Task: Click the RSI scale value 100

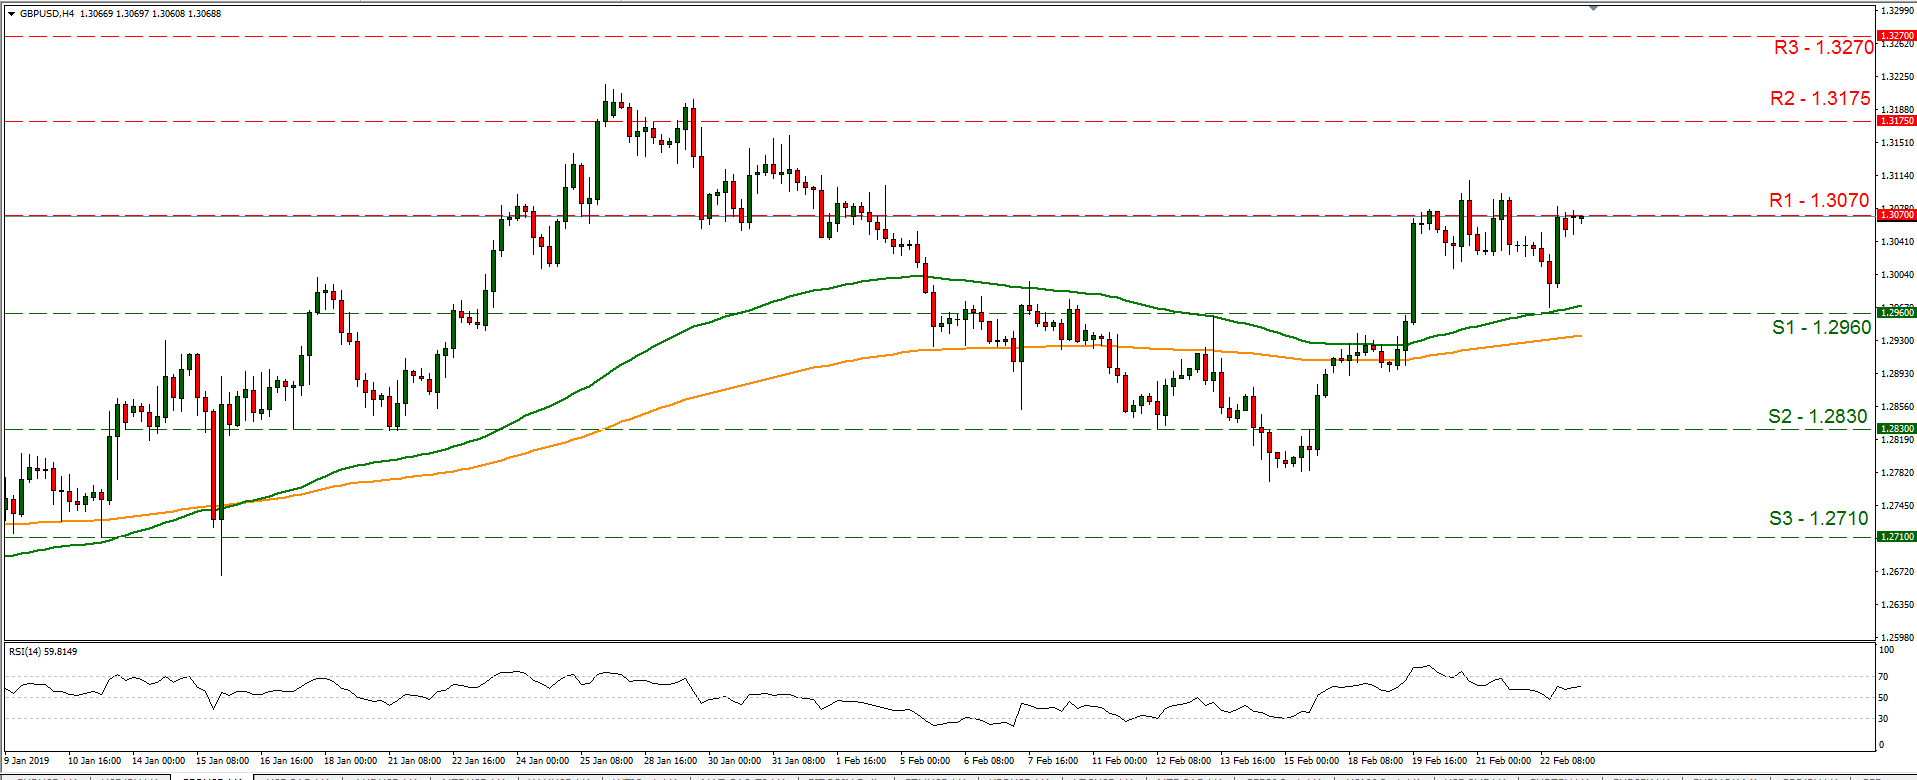Action: pos(1887,650)
